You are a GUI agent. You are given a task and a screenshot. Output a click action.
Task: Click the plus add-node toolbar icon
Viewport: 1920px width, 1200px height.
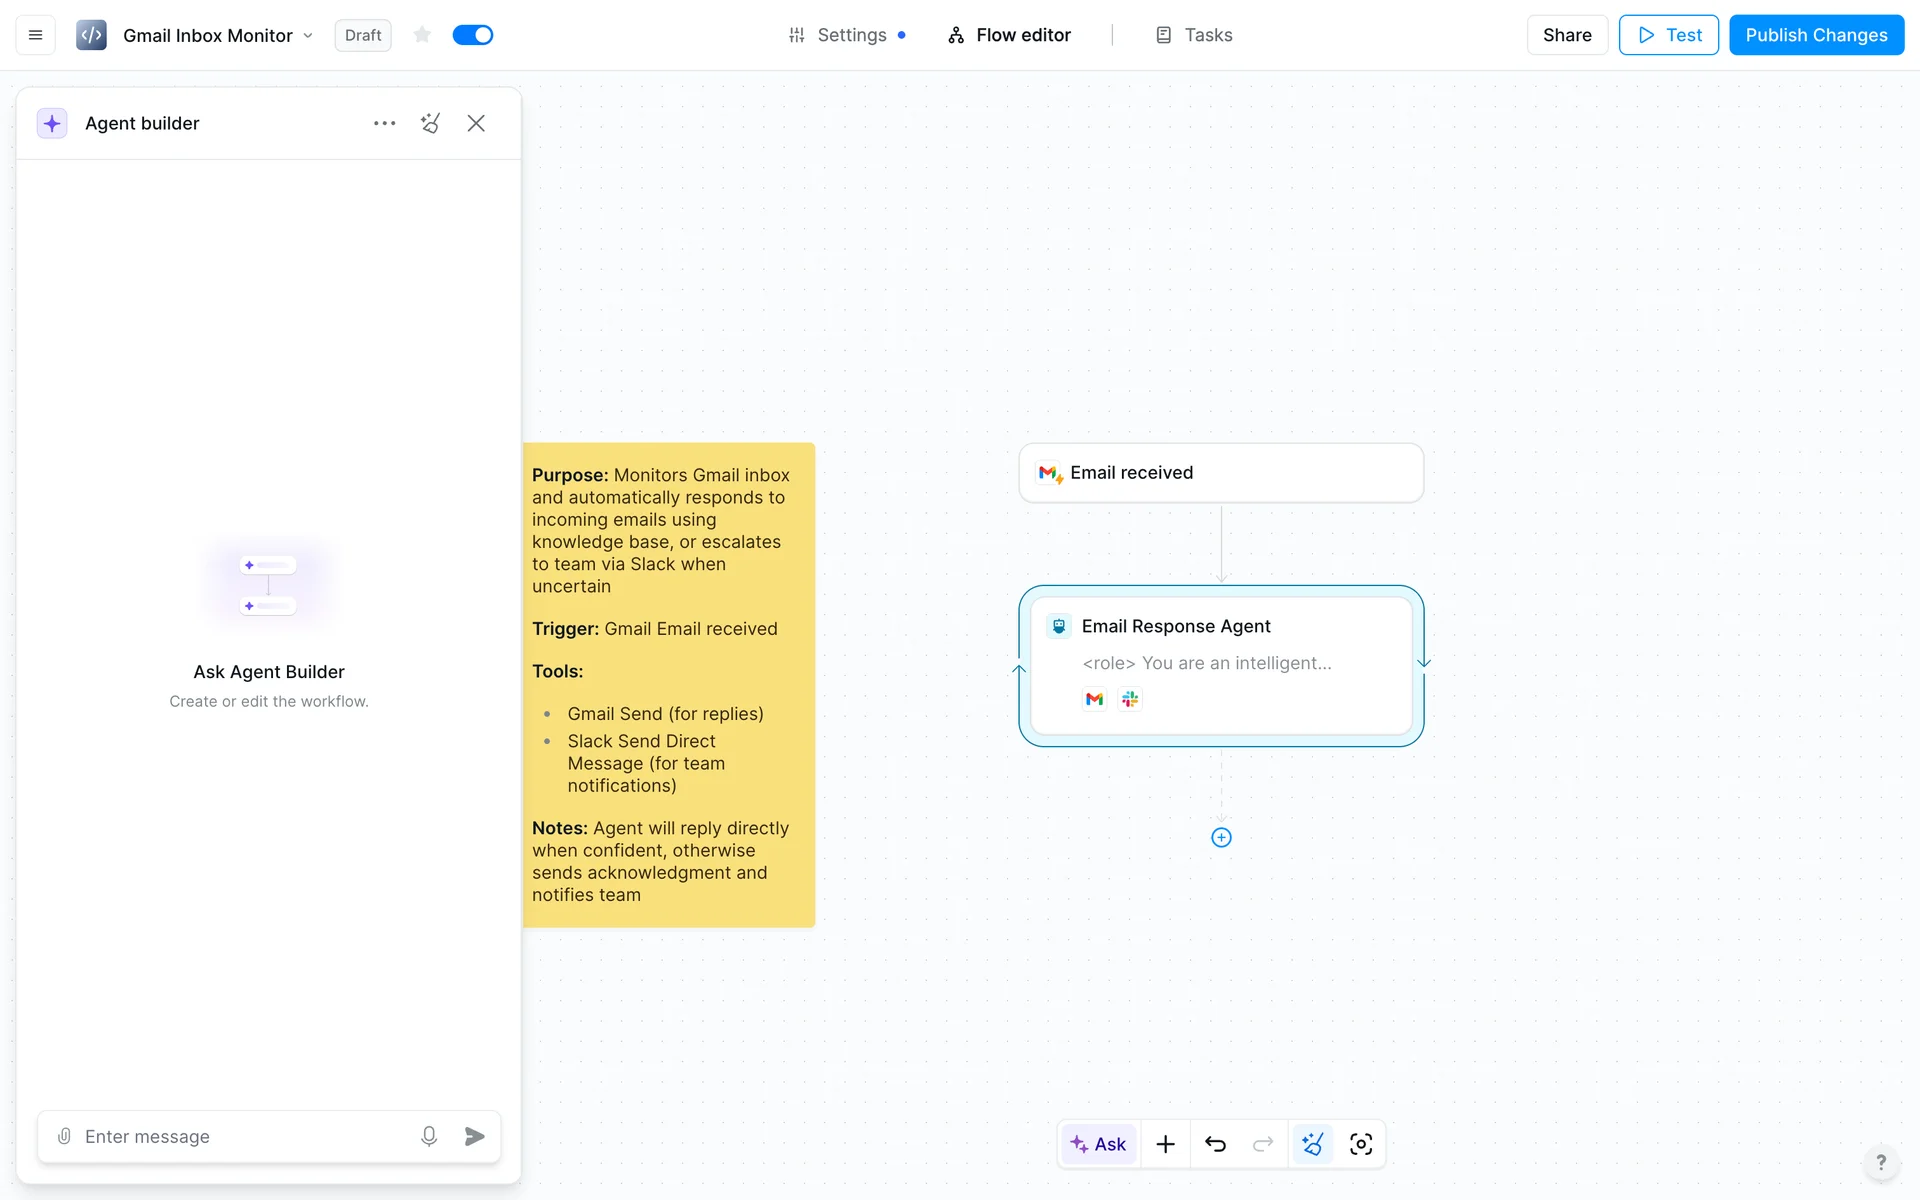pyautogui.click(x=1165, y=1144)
